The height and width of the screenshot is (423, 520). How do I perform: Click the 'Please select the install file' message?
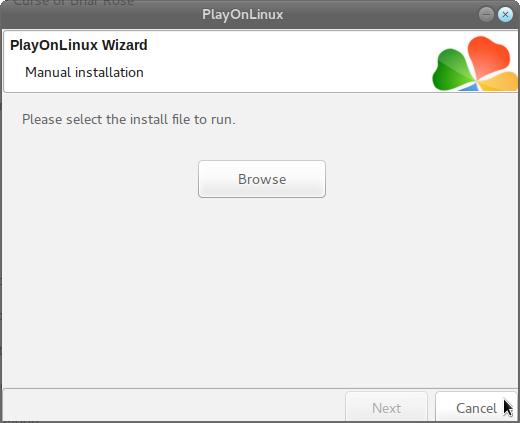pyautogui.click(x=129, y=119)
